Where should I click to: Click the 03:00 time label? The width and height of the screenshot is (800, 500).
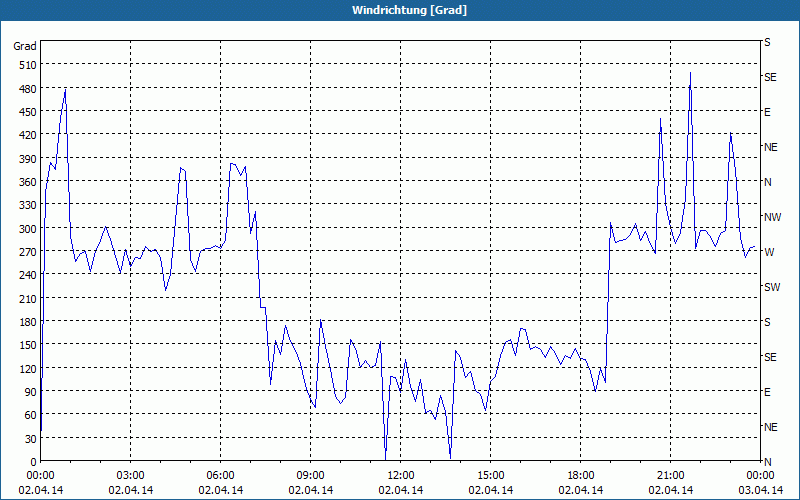tap(131, 476)
